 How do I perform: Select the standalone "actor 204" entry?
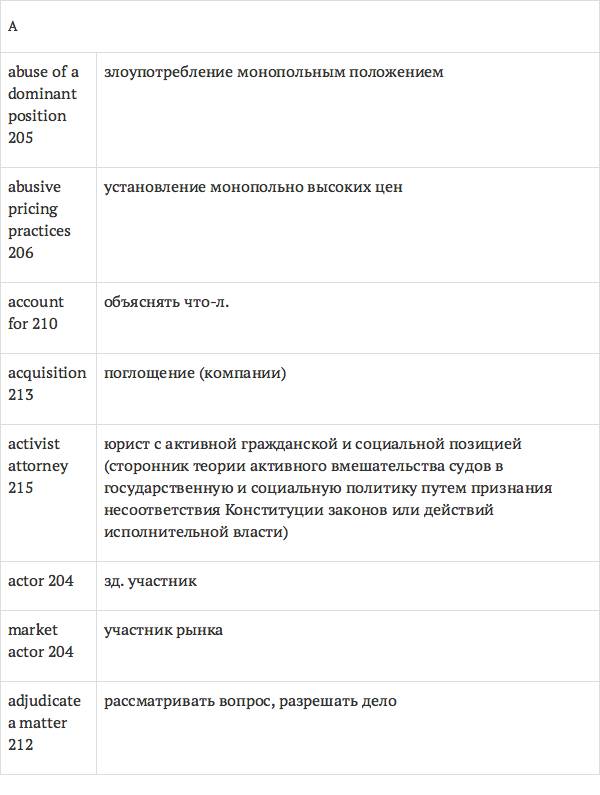(x=41, y=581)
